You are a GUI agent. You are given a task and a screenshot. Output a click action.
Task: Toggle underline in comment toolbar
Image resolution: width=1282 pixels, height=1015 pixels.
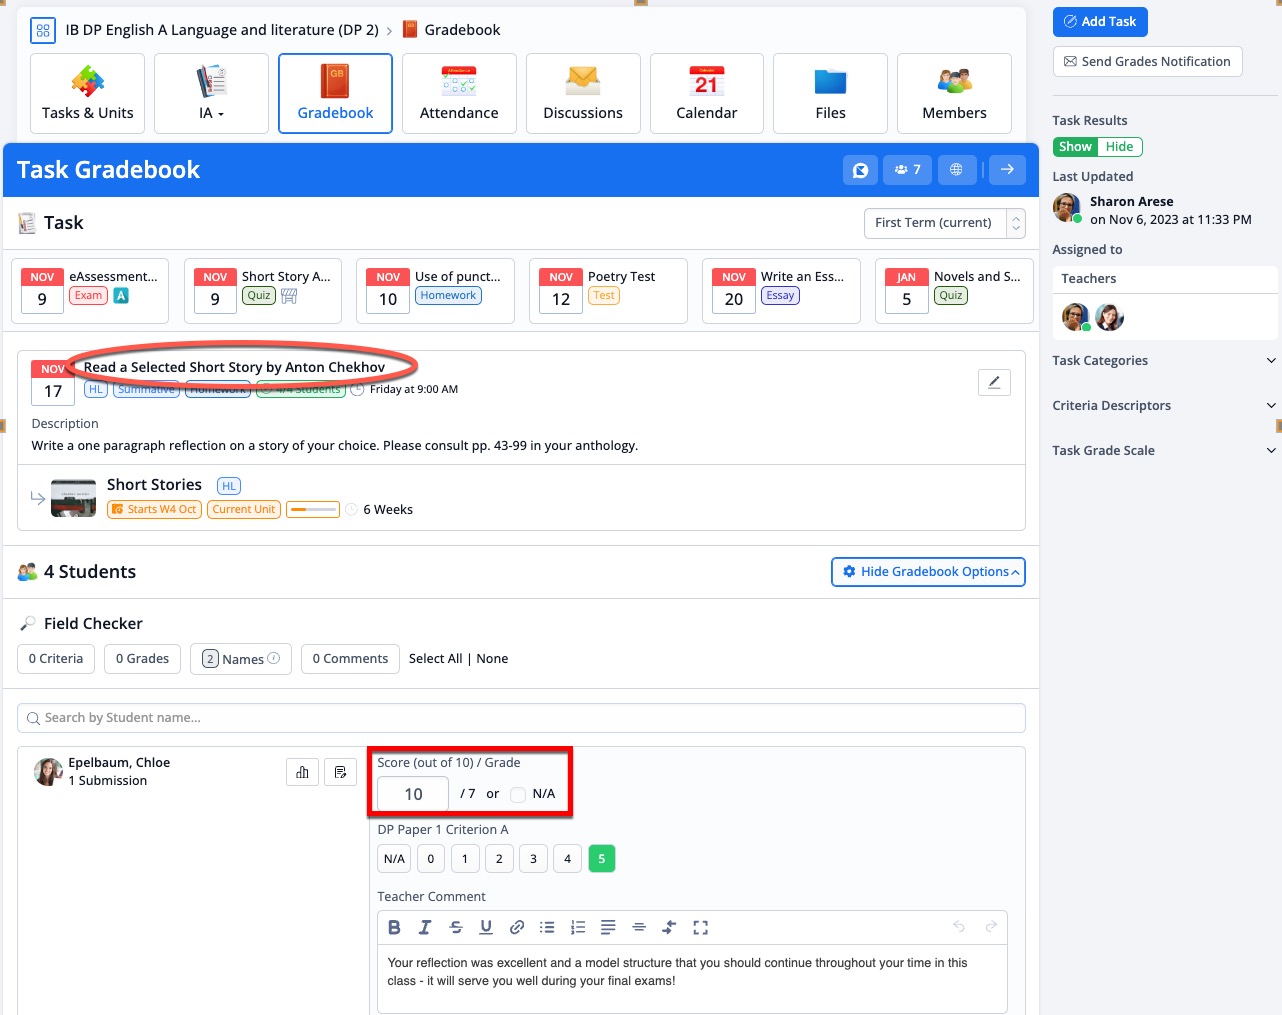[x=486, y=927]
